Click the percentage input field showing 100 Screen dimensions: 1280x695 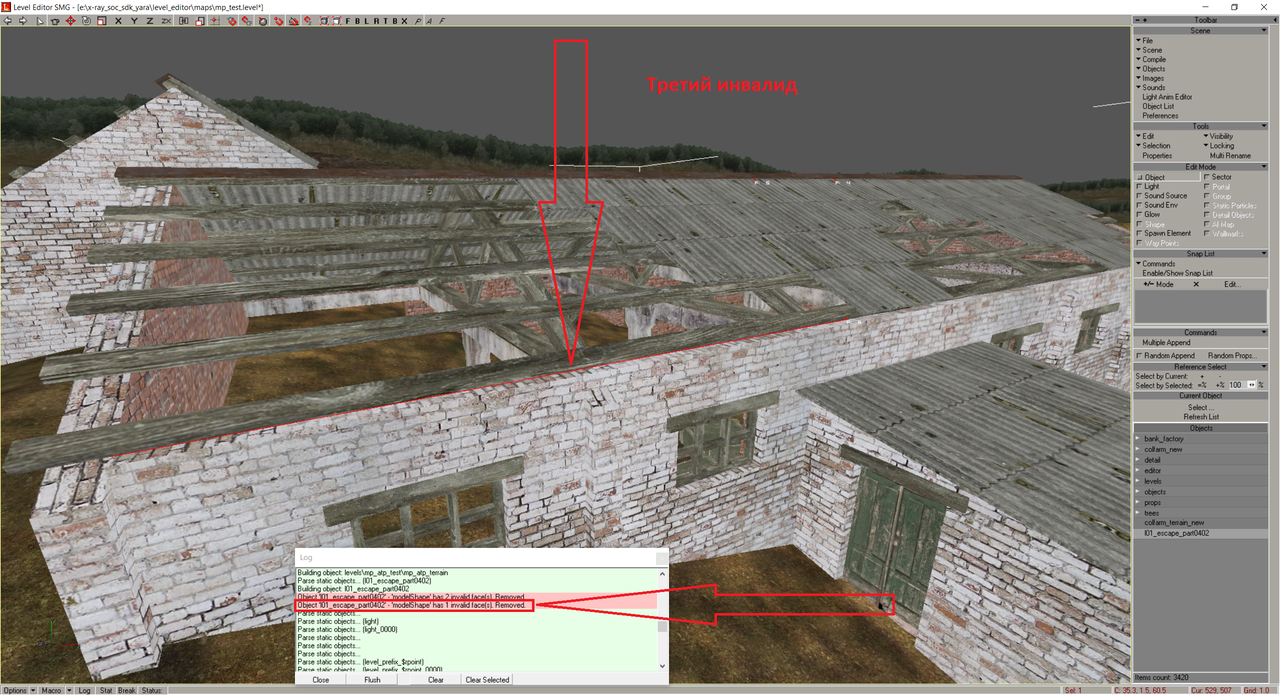coord(1237,385)
